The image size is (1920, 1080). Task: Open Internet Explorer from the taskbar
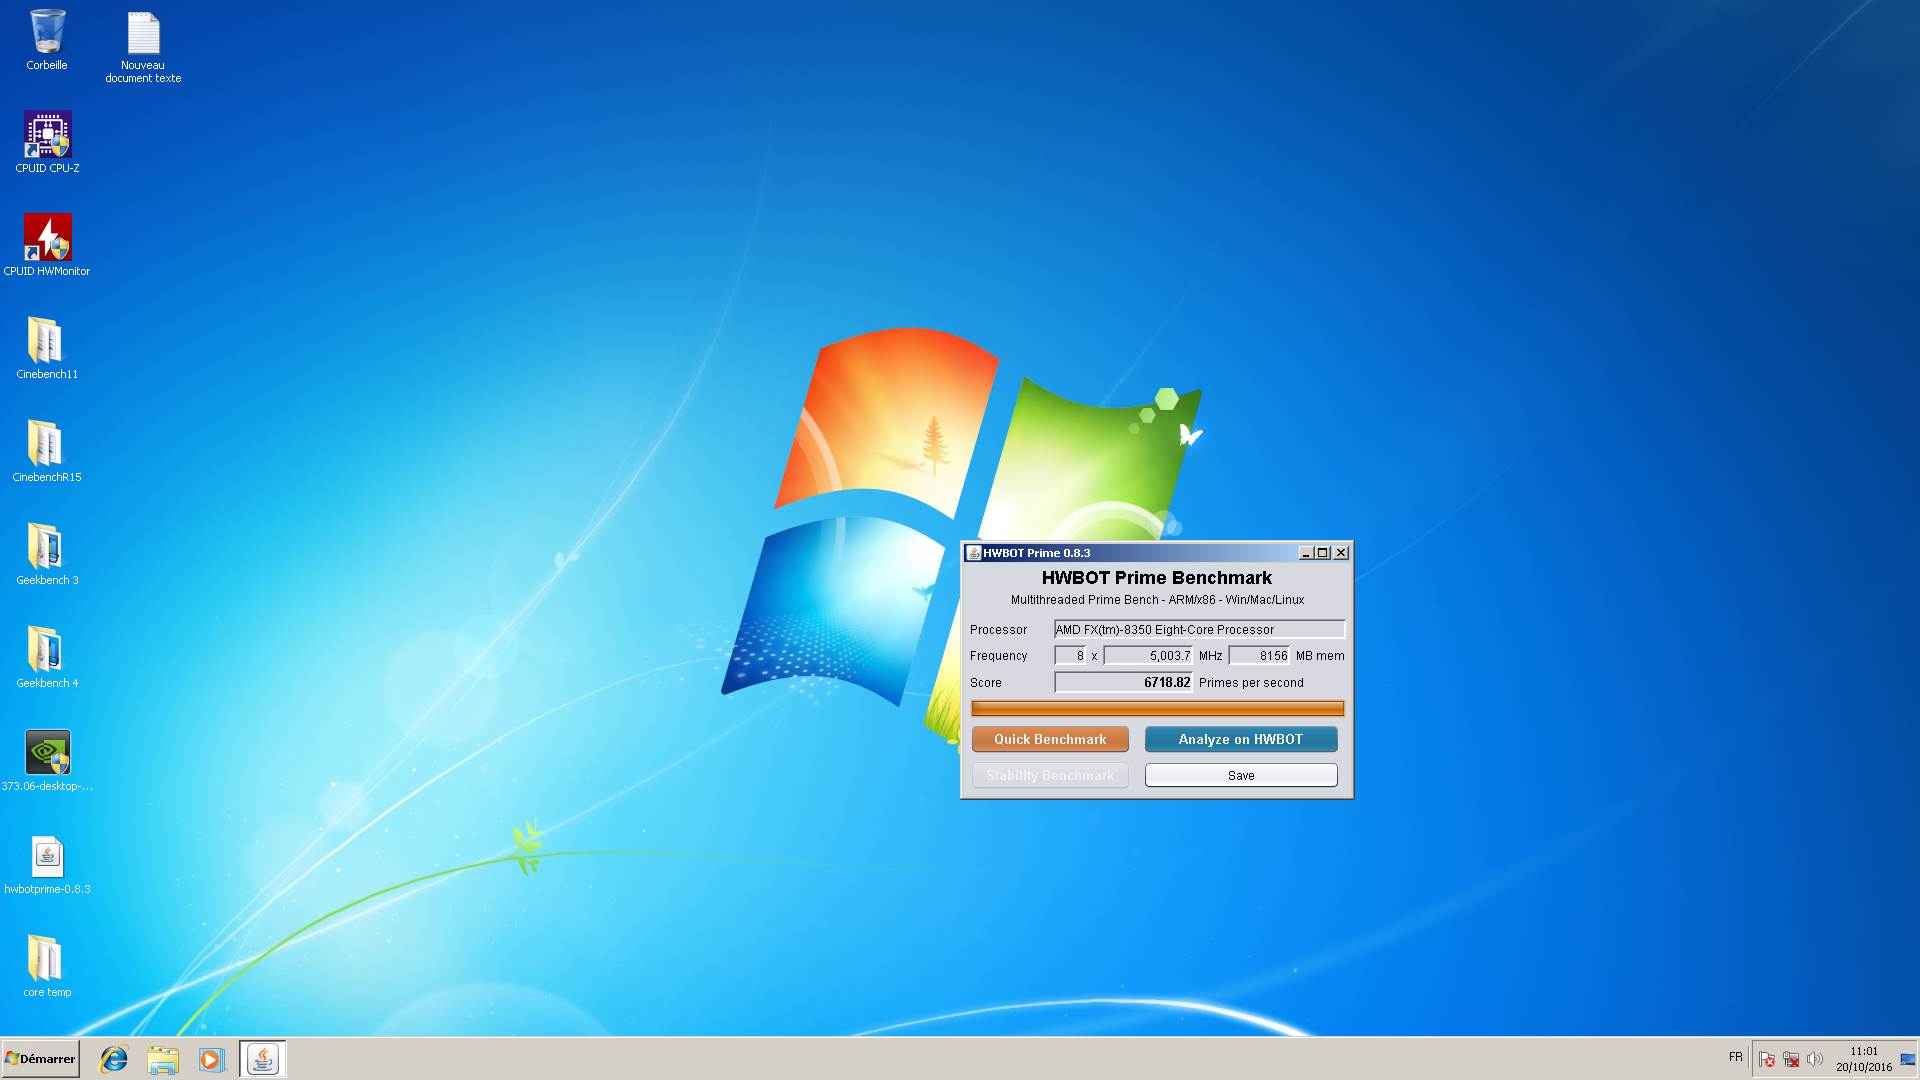[114, 1059]
